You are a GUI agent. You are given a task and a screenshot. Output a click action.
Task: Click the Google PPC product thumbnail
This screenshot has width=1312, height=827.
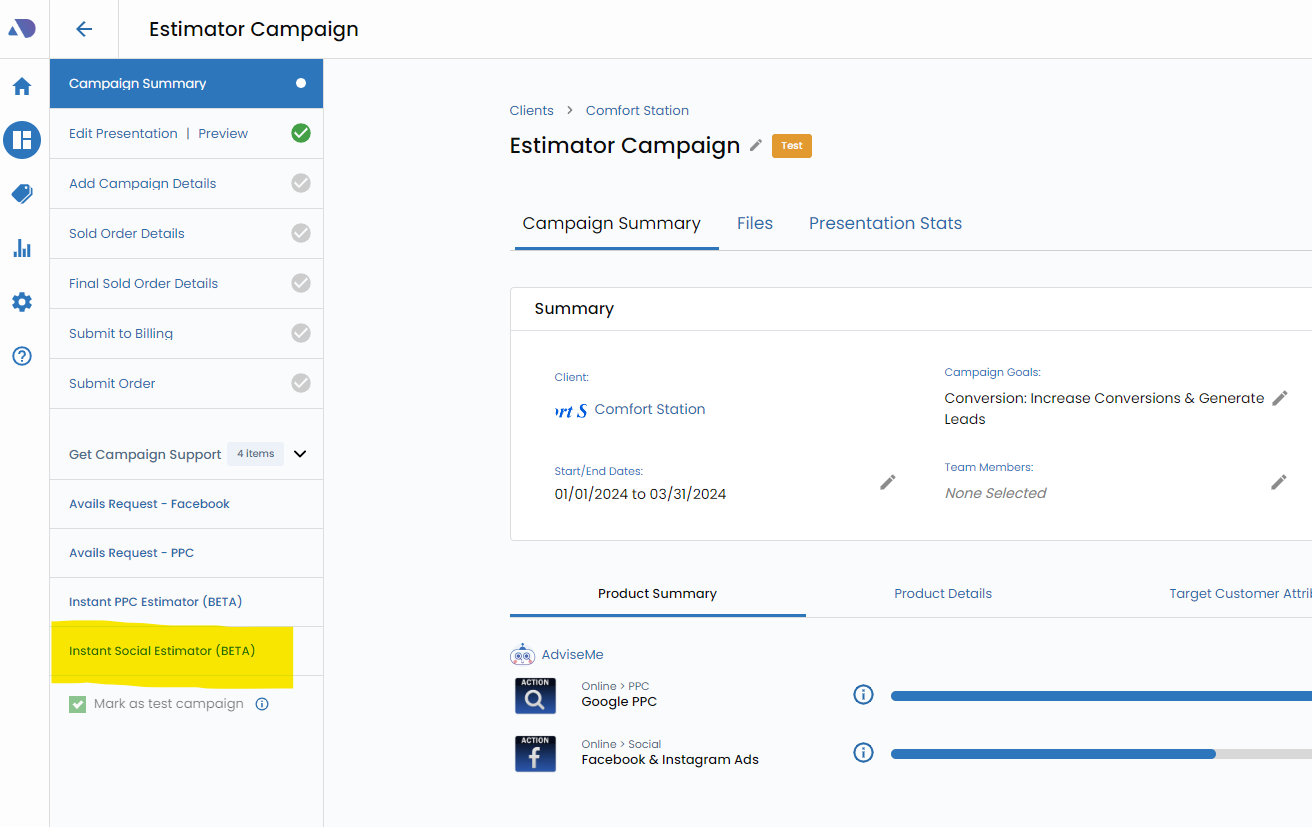pyautogui.click(x=535, y=695)
